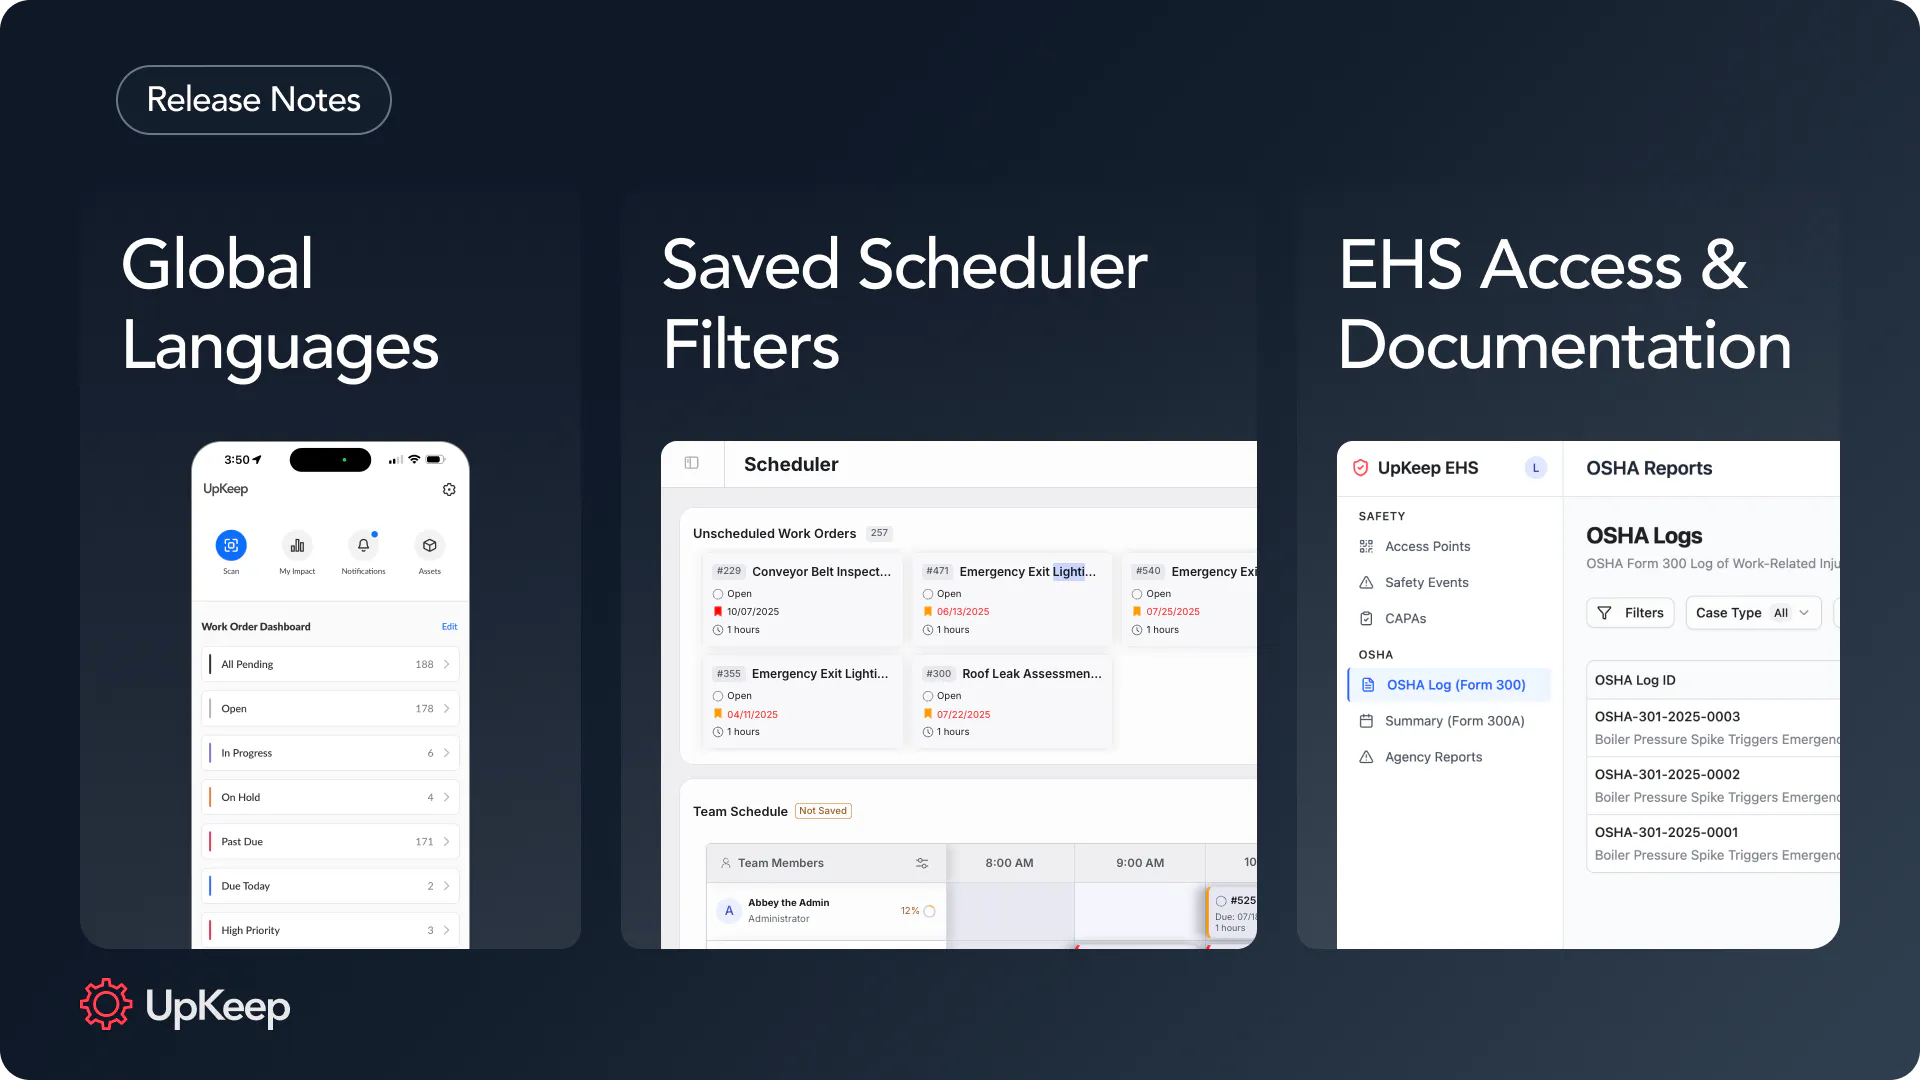Select the 8:00 AM column header
The height and width of the screenshot is (1080, 1920).
click(1010, 863)
